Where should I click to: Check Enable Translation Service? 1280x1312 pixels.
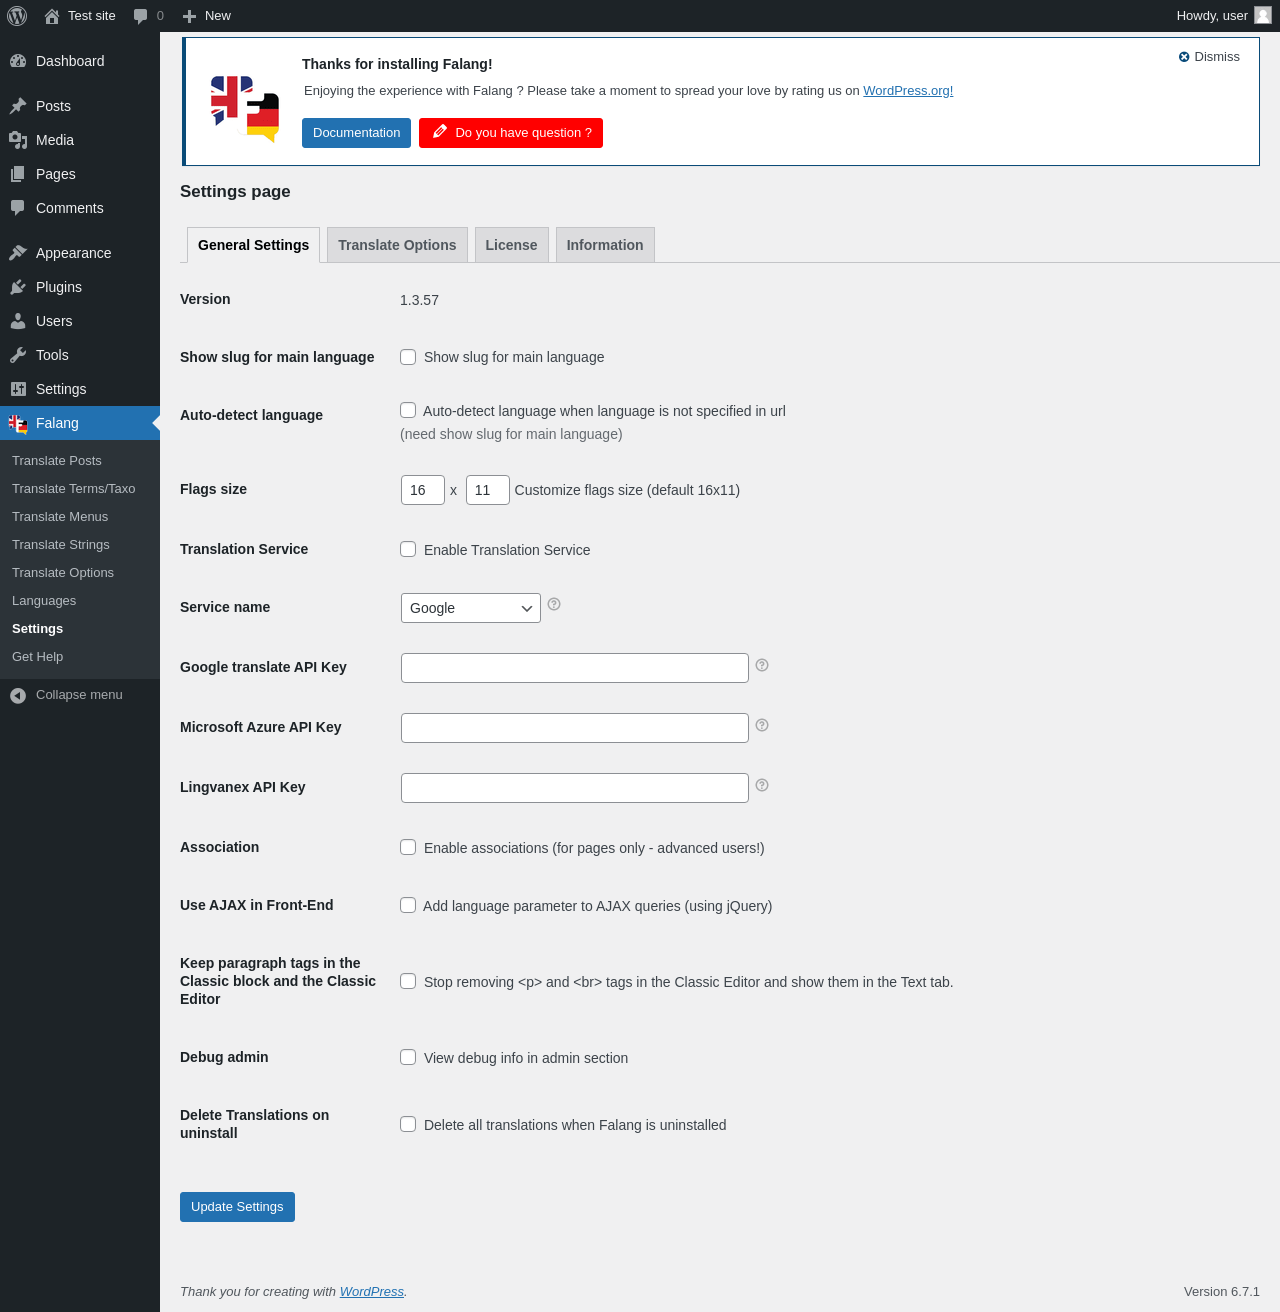tap(408, 549)
